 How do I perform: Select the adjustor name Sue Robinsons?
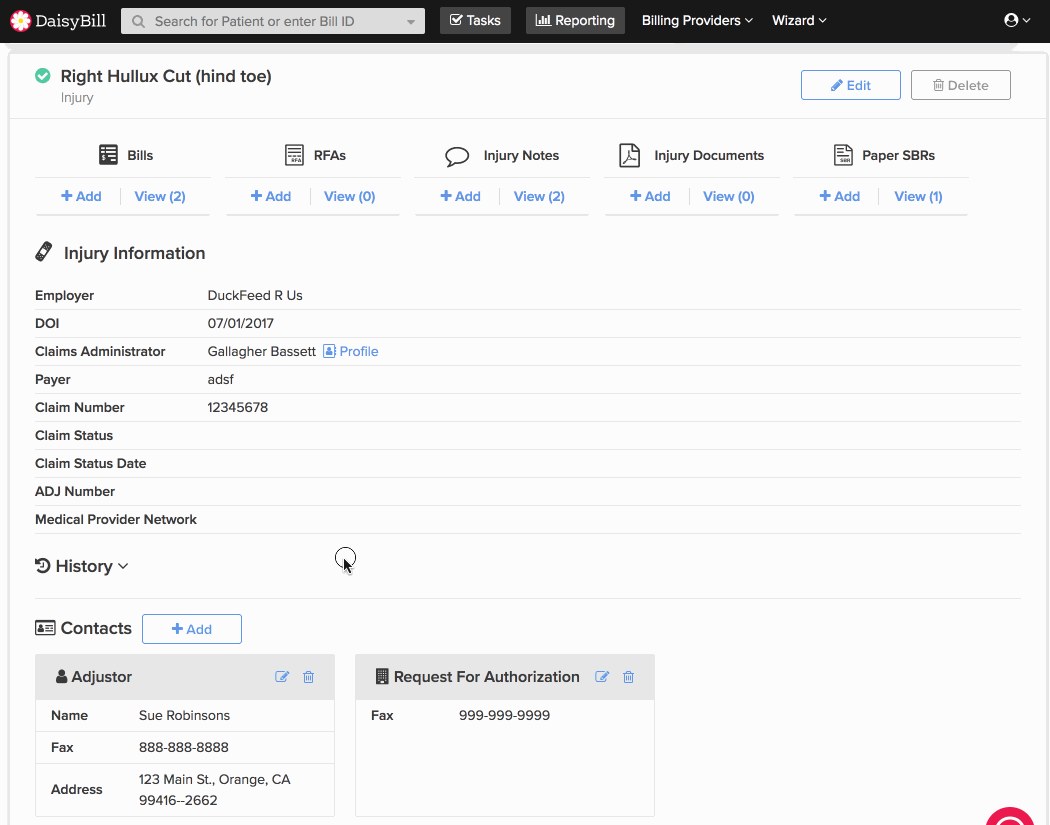tap(184, 715)
